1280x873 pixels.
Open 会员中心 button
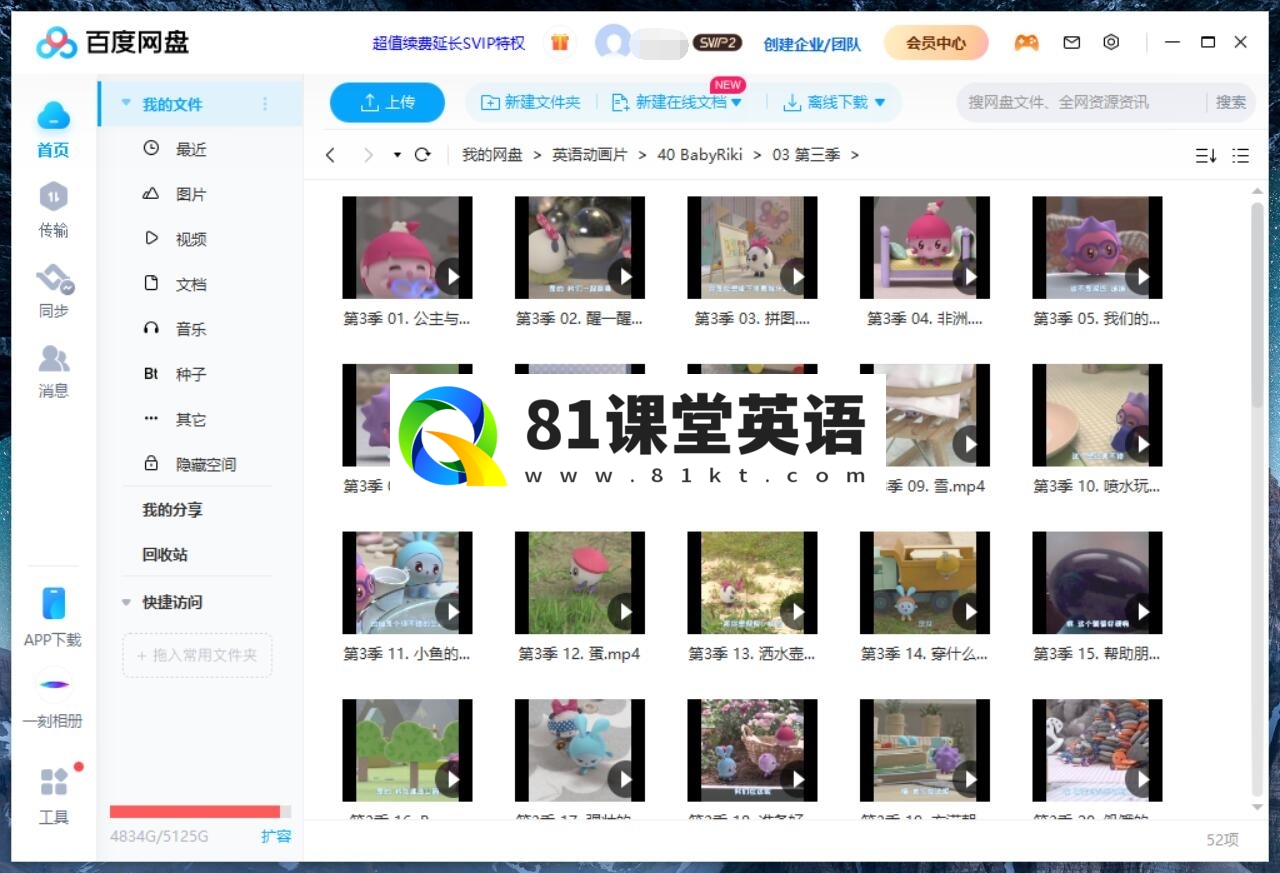(x=936, y=43)
